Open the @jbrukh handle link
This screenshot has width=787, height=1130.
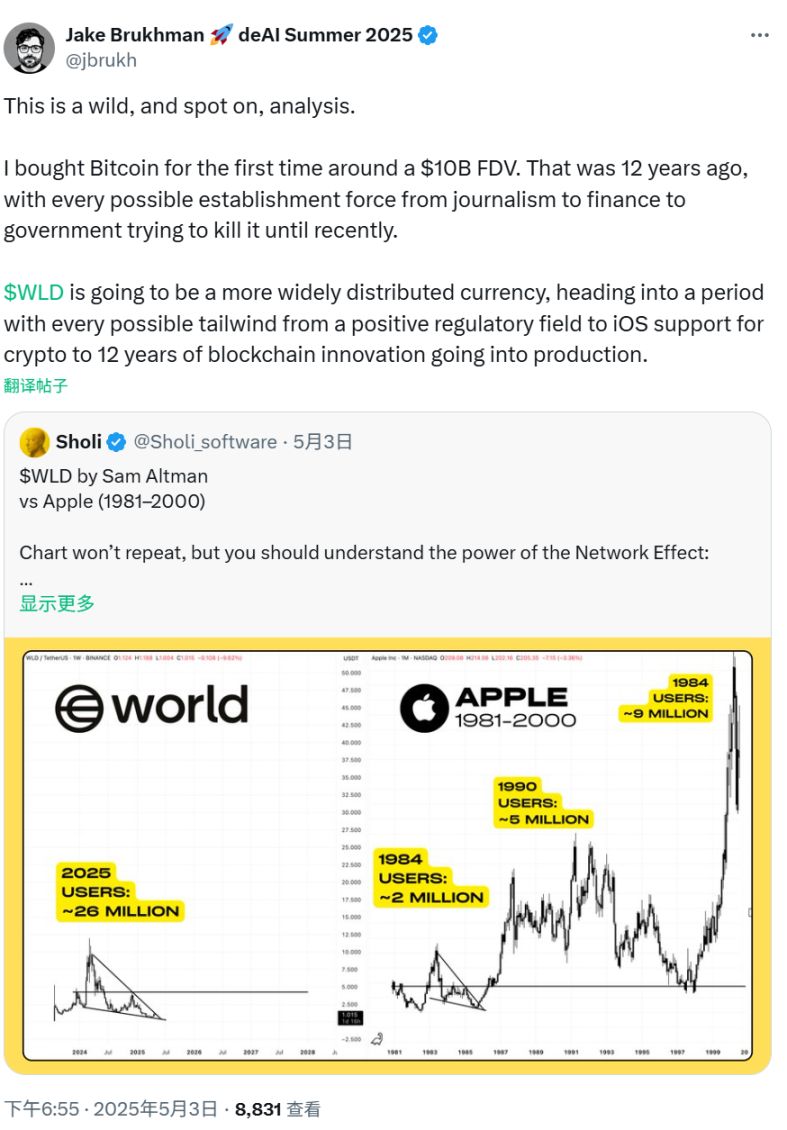101,60
